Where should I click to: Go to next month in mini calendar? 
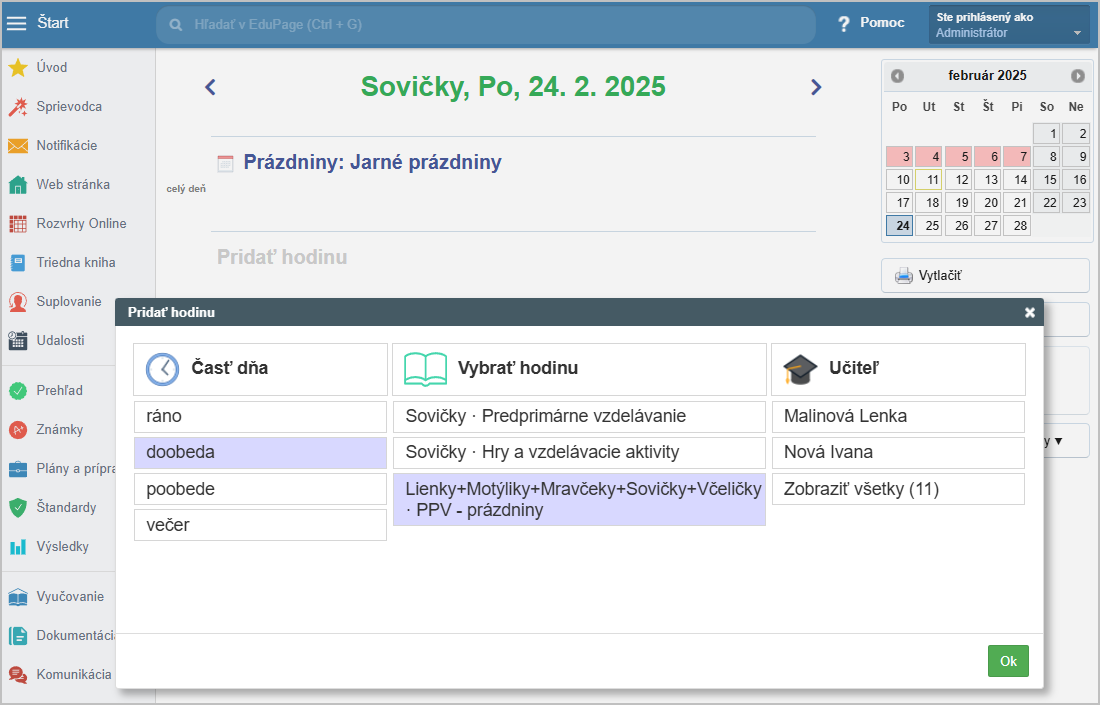tap(1077, 76)
